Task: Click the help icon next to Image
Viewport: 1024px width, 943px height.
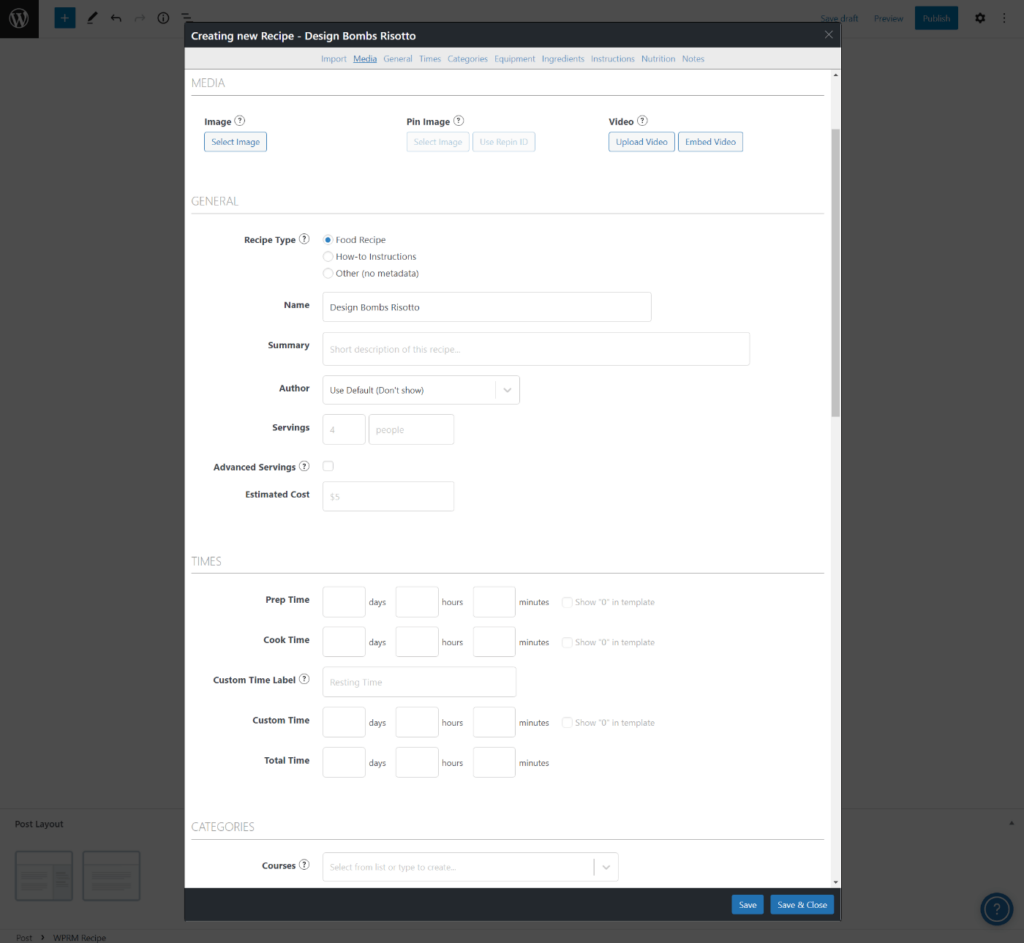Action: (240, 121)
